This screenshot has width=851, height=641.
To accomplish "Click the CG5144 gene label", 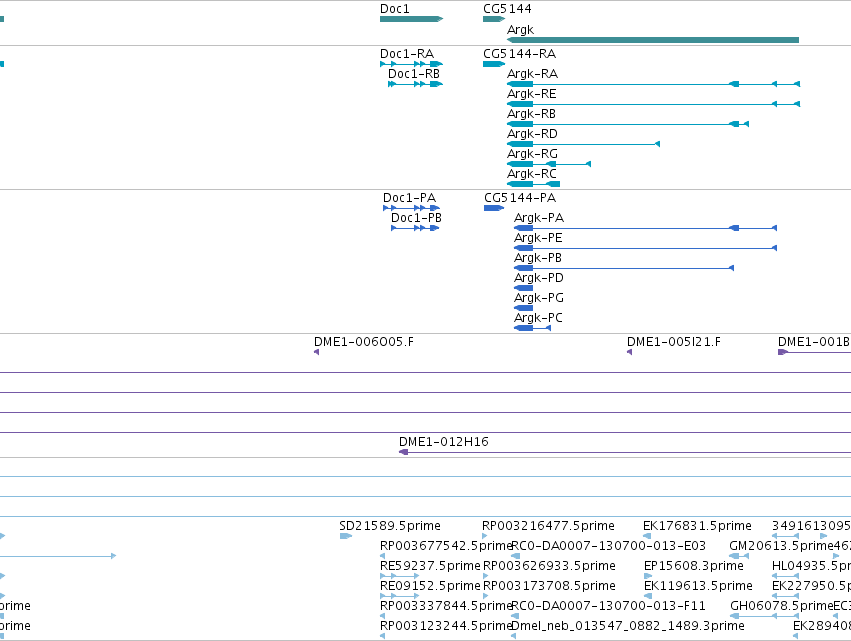I will pos(507,9).
